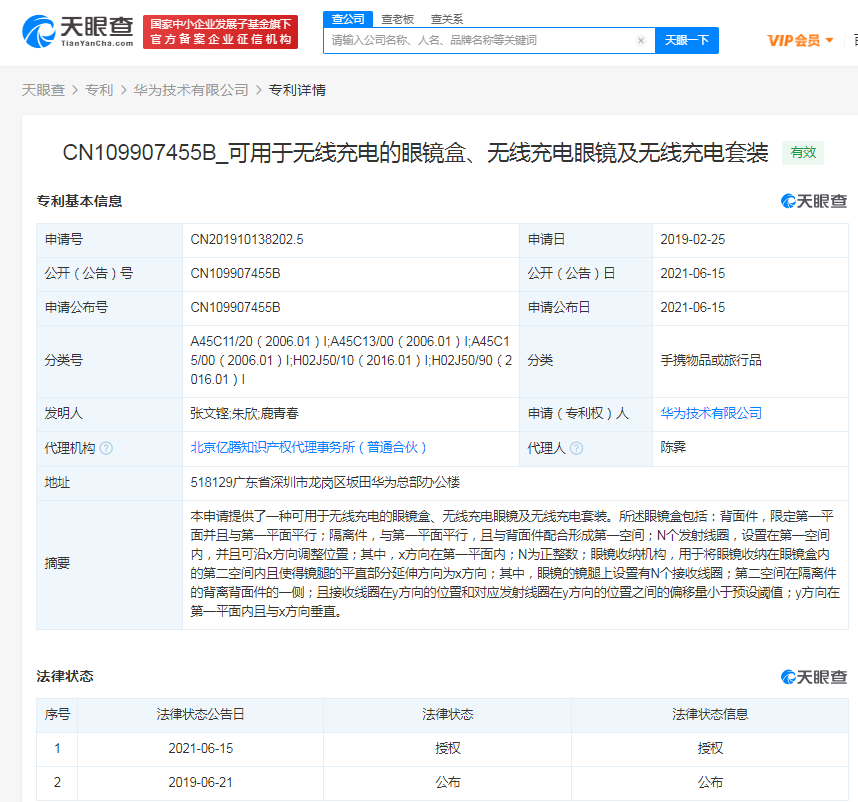Click inside the company search input field
This screenshot has height=802, width=858.
[480, 40]
